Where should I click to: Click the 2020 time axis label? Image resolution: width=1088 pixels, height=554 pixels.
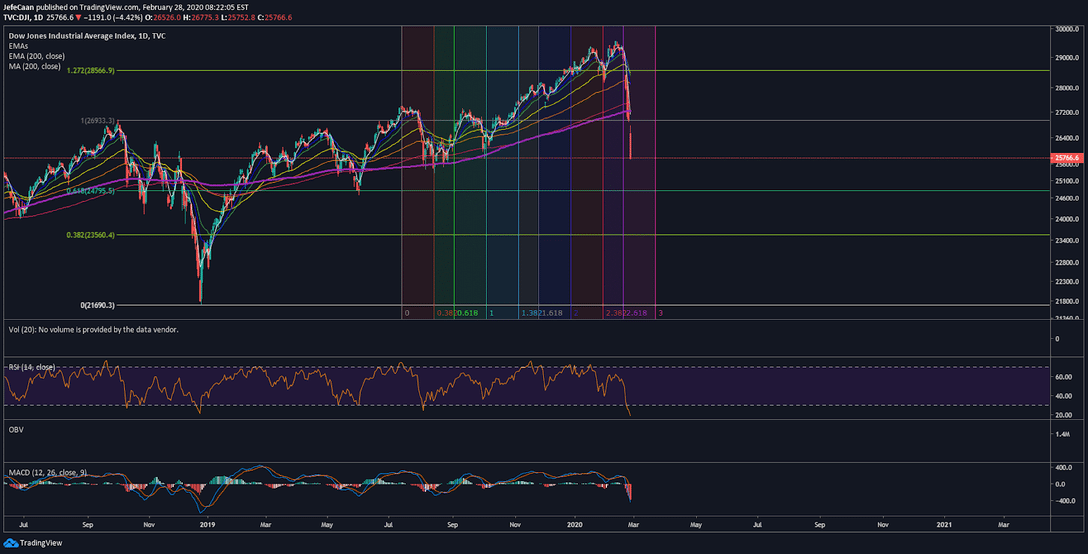click(575, 526)
